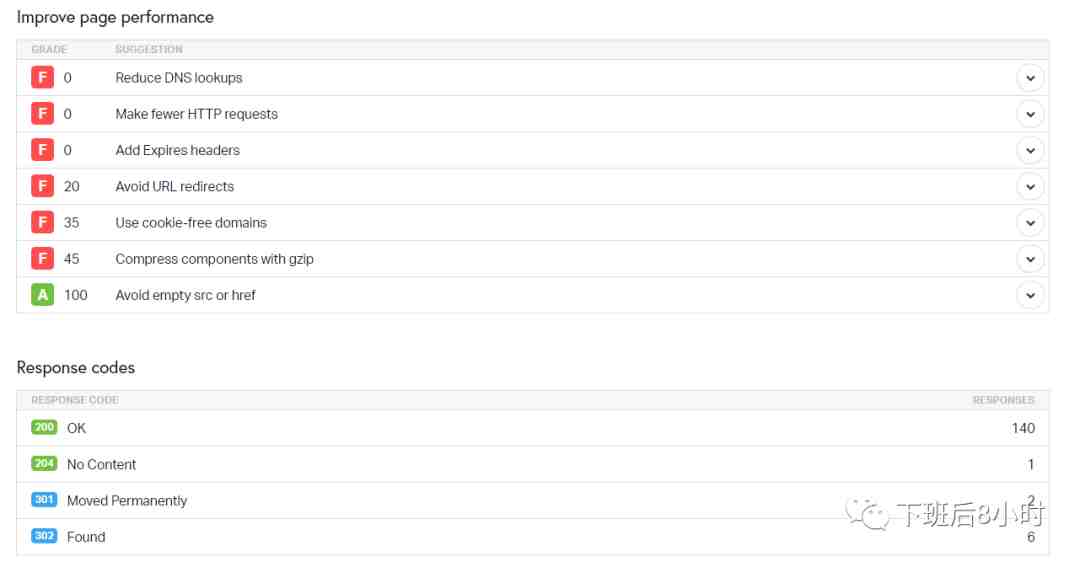Expand Compress components with gzip chevron
The image size is (1080, 562).
point(1030,259)
